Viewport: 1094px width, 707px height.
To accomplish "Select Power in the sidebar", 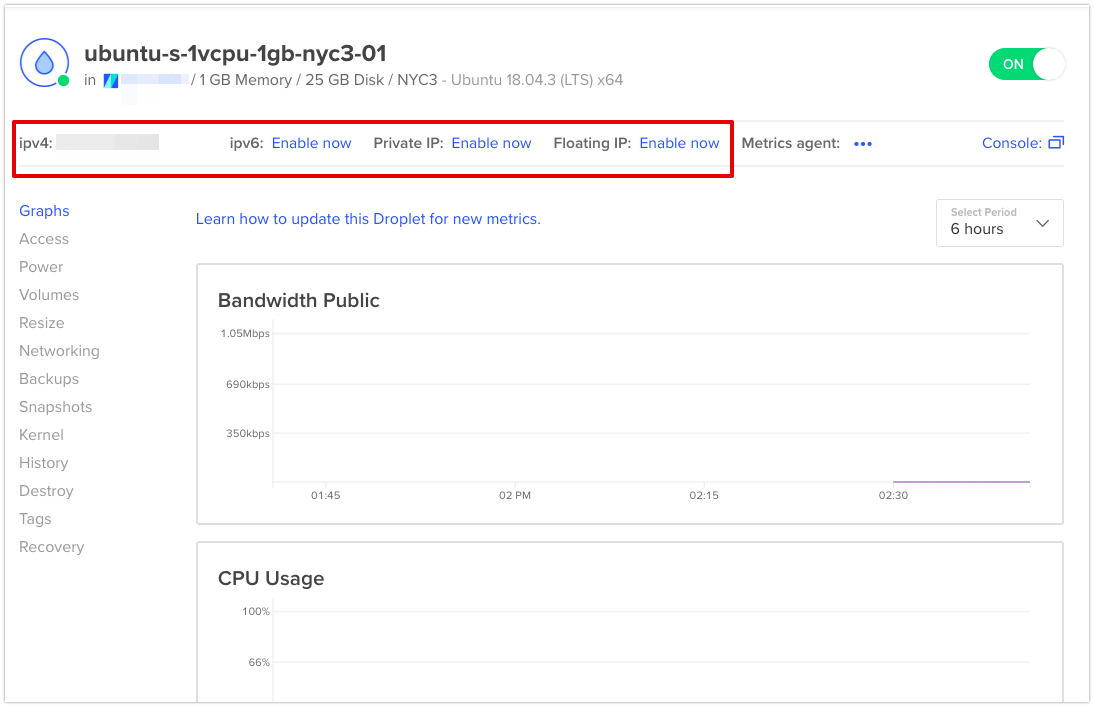I will tap(41, 267).
